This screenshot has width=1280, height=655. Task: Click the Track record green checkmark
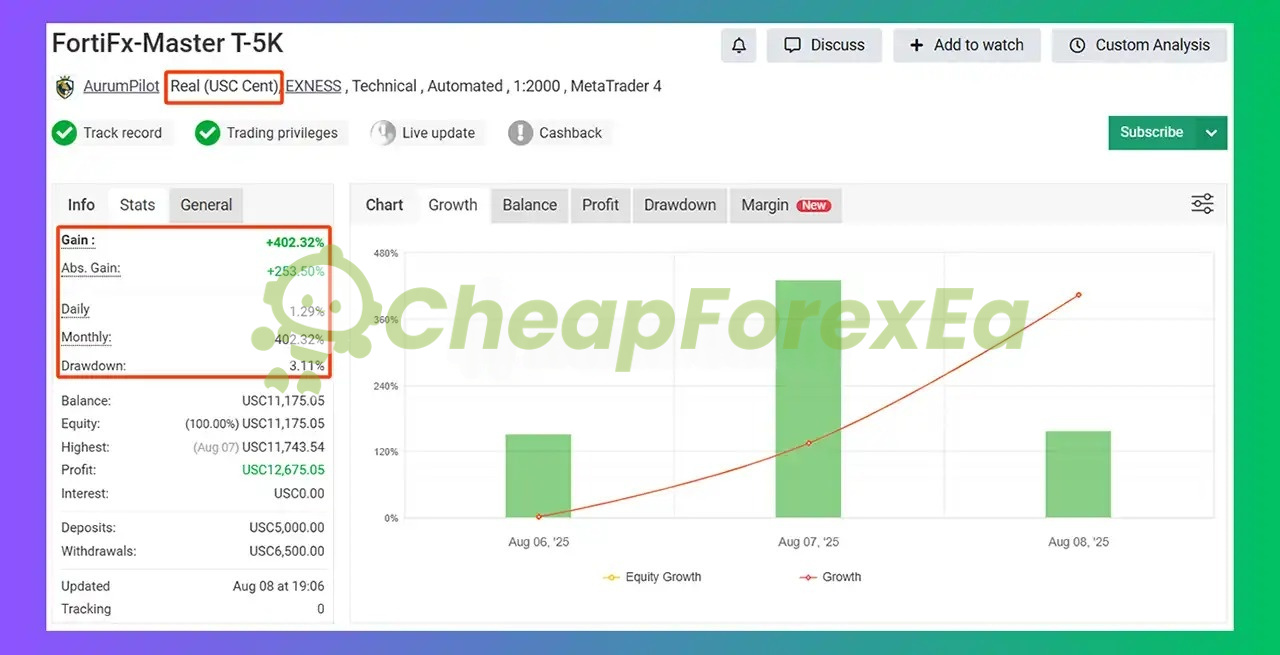tap(65, 133)
